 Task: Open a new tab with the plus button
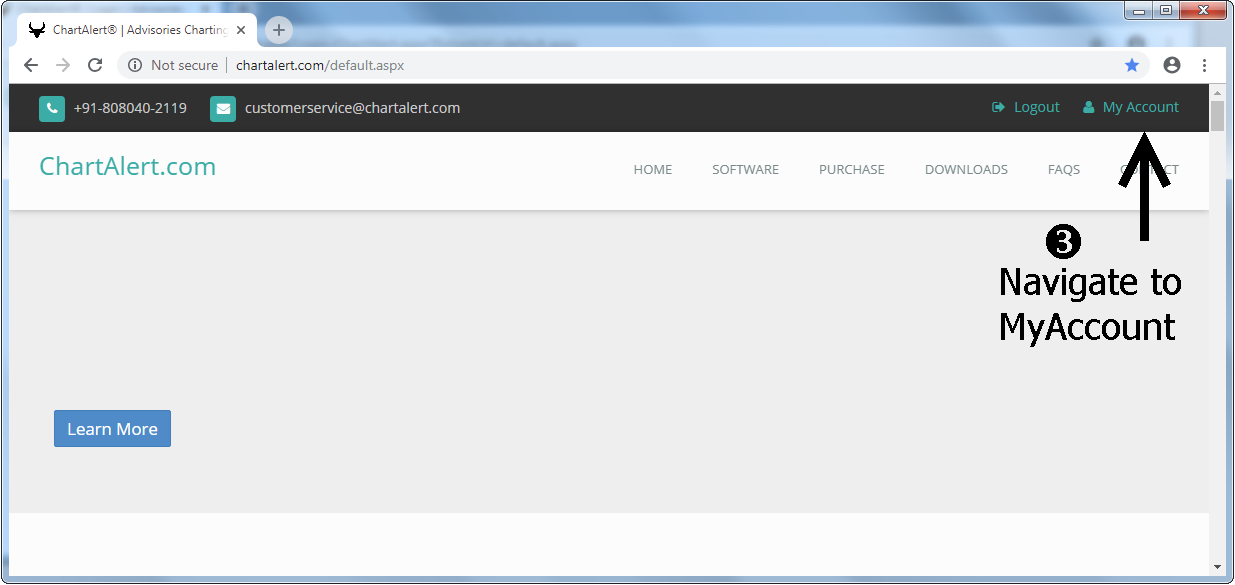pos(279,30)
